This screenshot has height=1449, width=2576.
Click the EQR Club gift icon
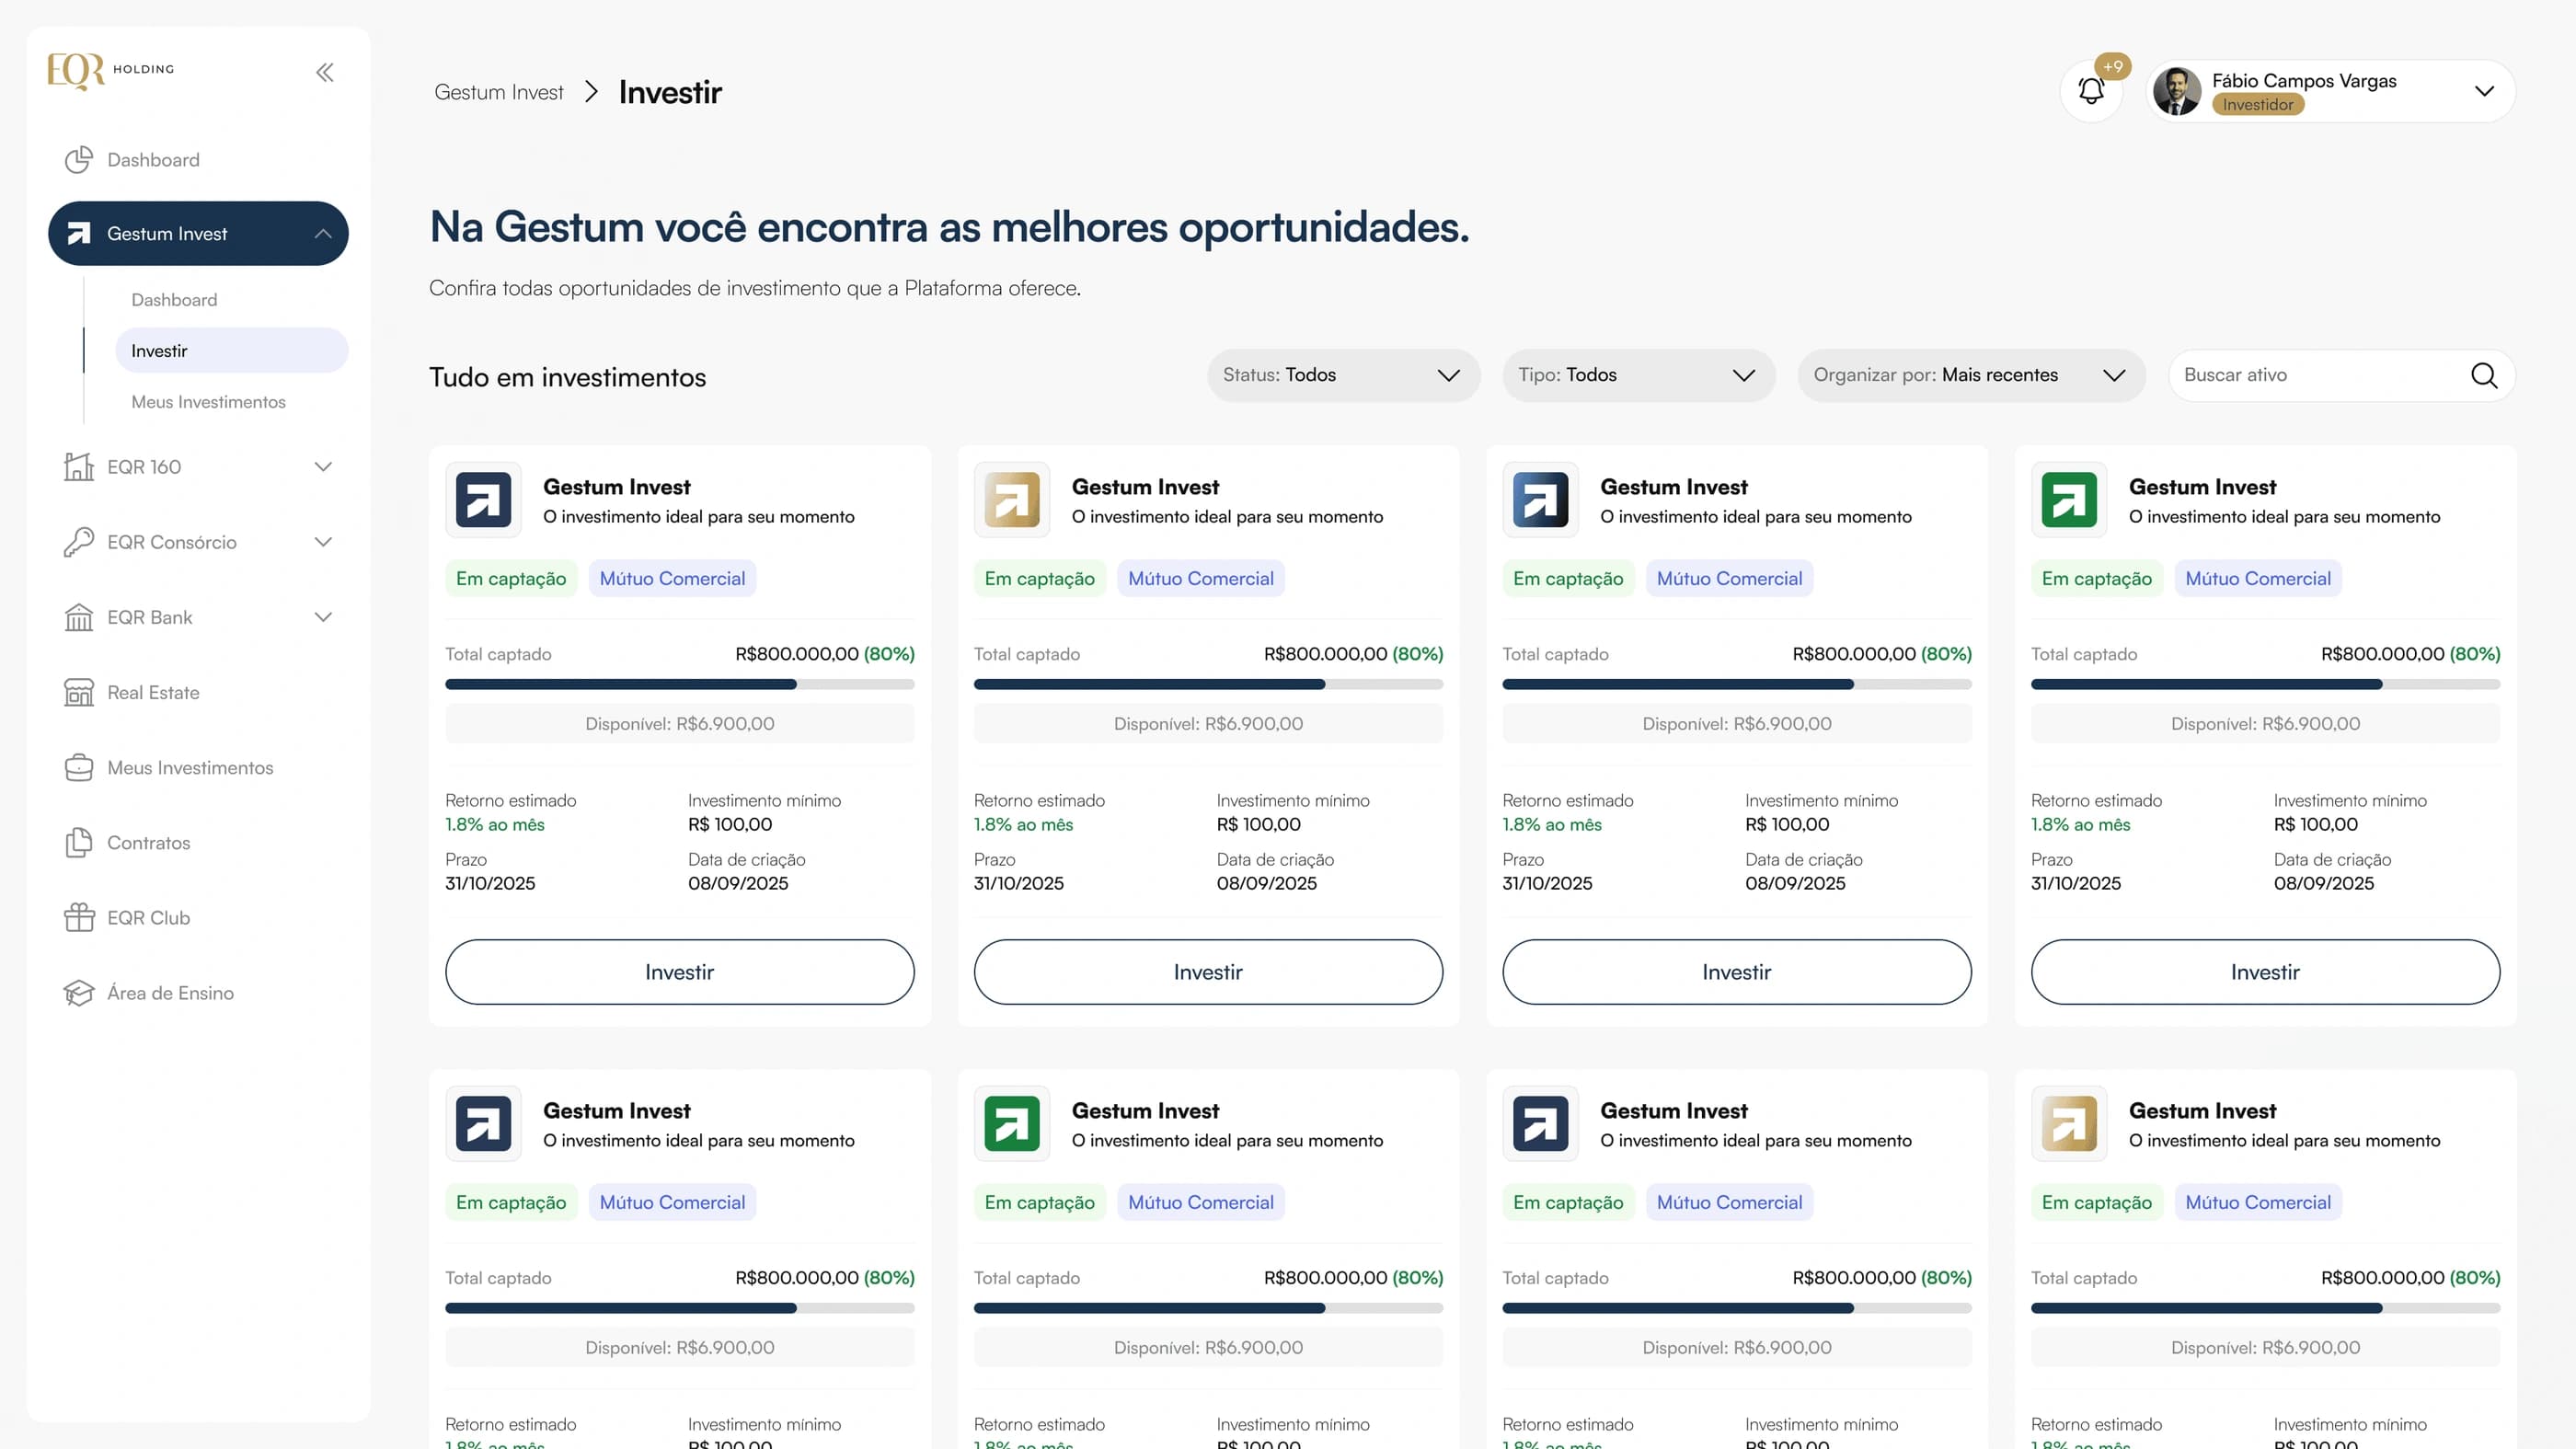(x=79, y=917)
